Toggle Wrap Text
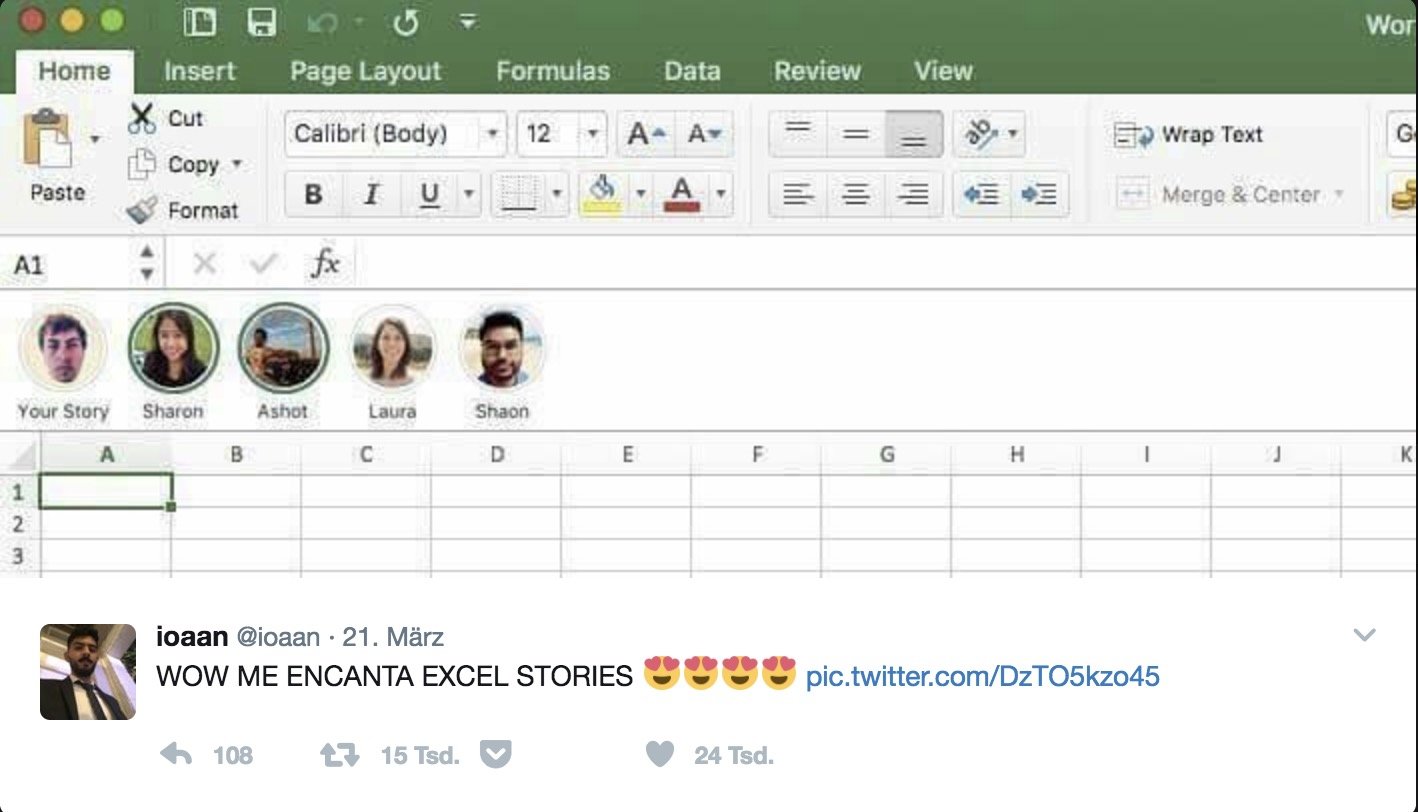 coord(1188,134)
